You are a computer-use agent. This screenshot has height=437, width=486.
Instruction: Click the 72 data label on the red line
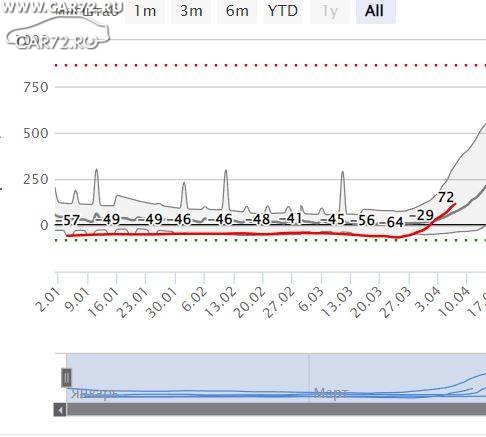click(x=446, y=197)
